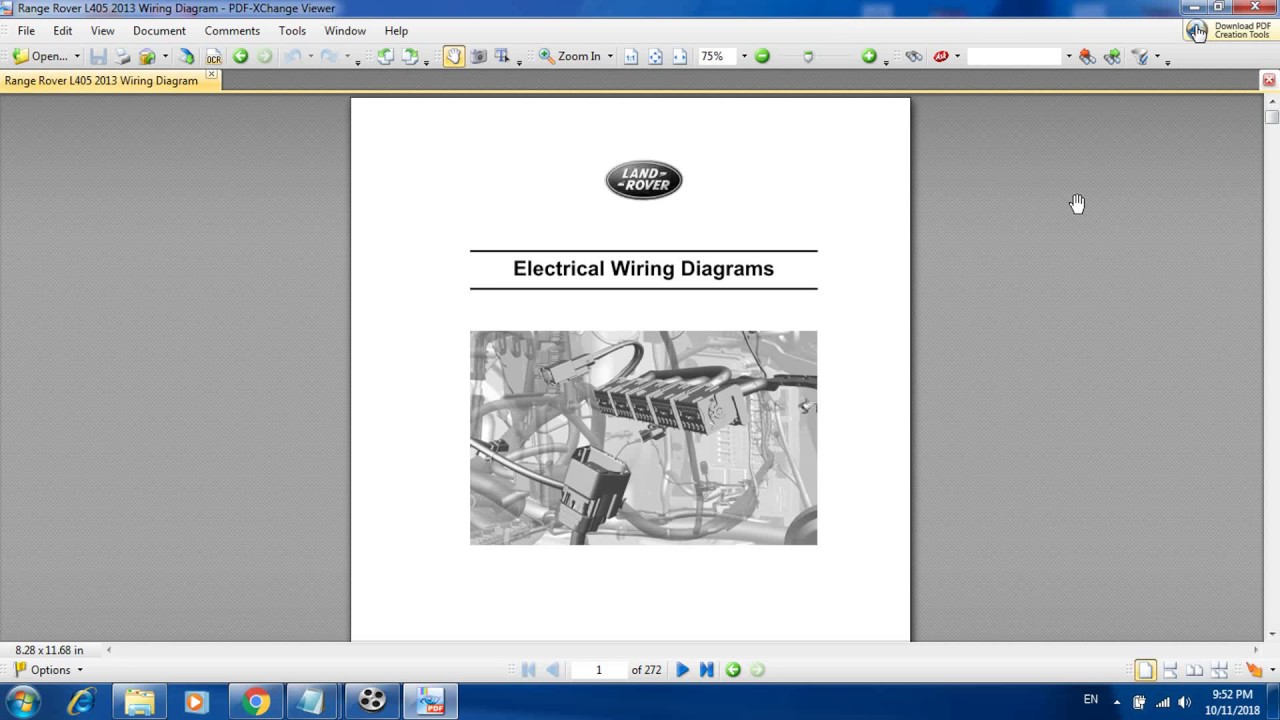1280x720 pixels.
Task: Select the Hand tool
Action: (454, 56)
